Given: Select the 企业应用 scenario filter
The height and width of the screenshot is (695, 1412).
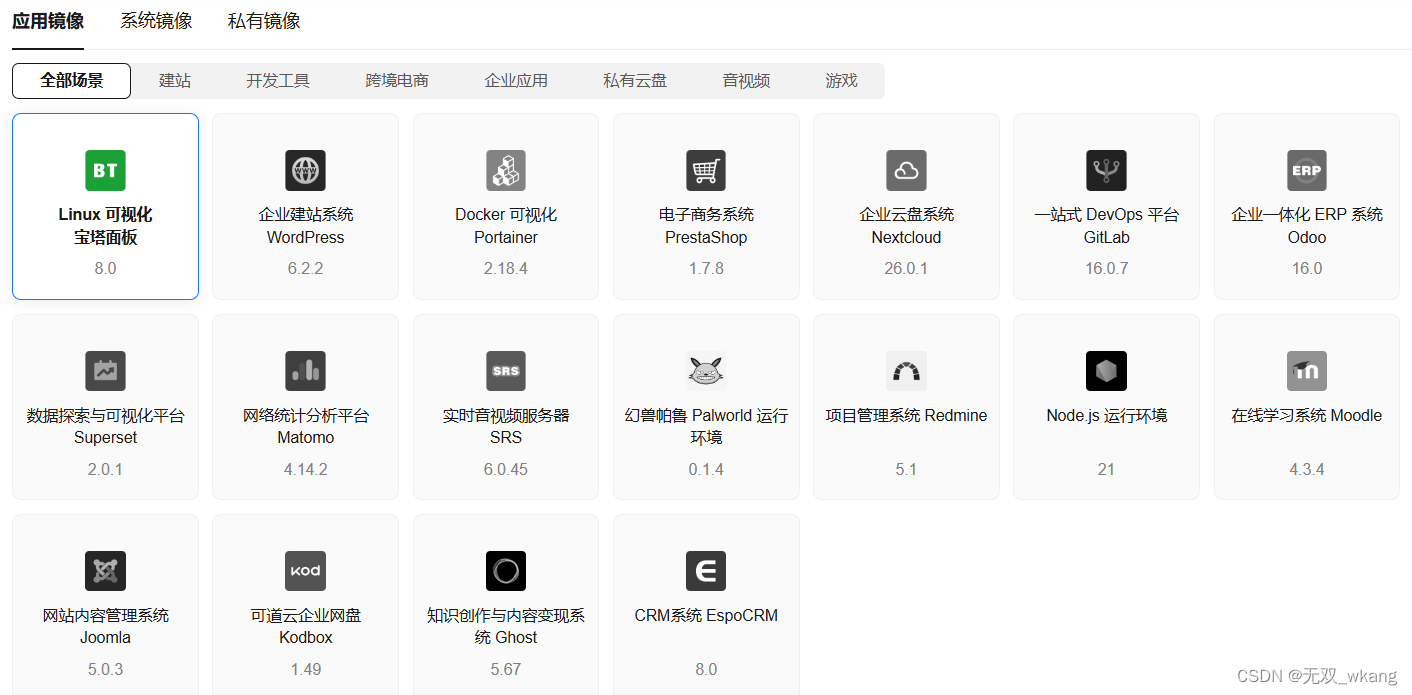Looking at the screenshot, I should 516,81.
